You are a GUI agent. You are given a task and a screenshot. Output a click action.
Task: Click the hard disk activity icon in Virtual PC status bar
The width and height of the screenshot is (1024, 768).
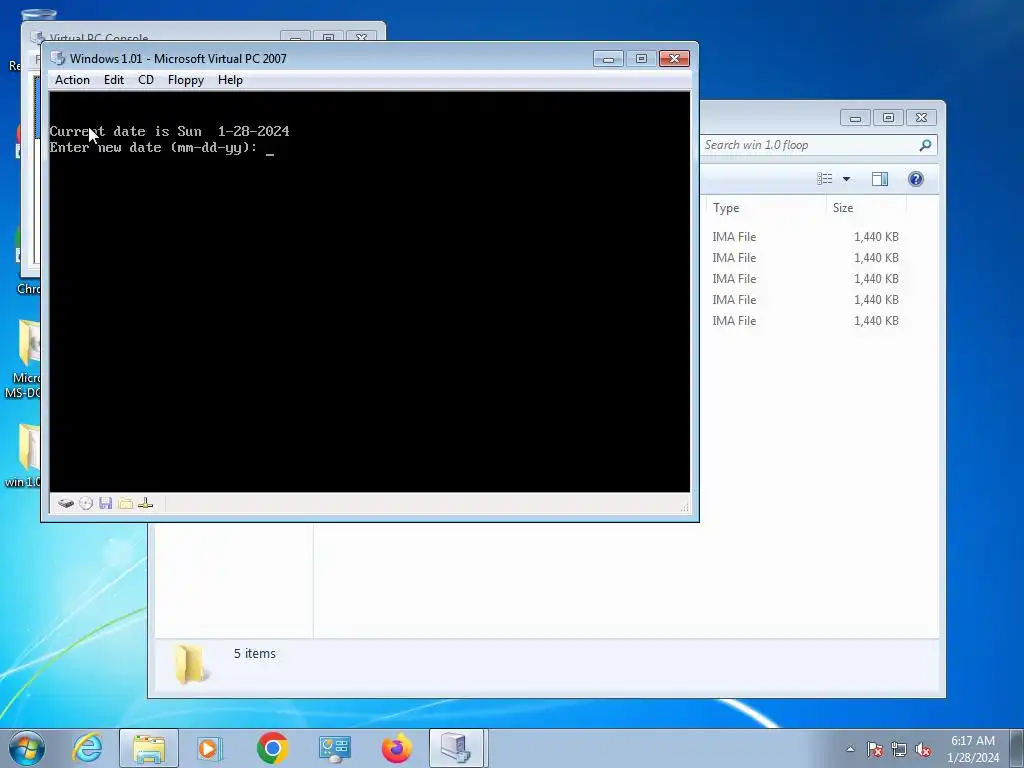(x=65, y=504)
